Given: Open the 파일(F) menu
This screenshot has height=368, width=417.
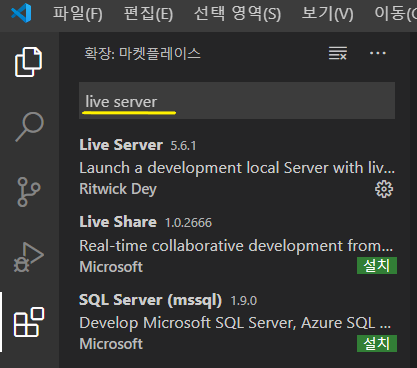Looking at the screenshot, I should pyautogui.click(x=78, y=13).
